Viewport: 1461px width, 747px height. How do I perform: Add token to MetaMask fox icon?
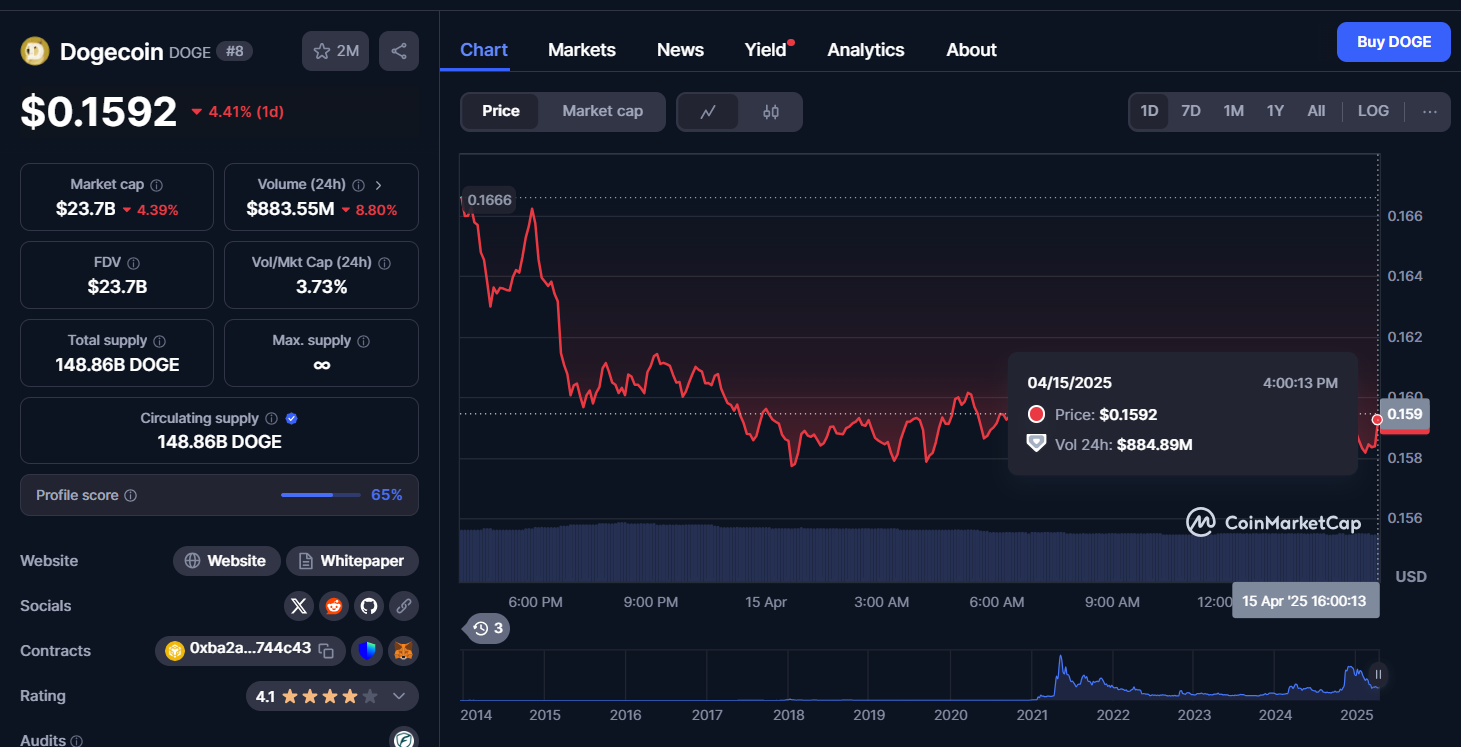(403, 651)
